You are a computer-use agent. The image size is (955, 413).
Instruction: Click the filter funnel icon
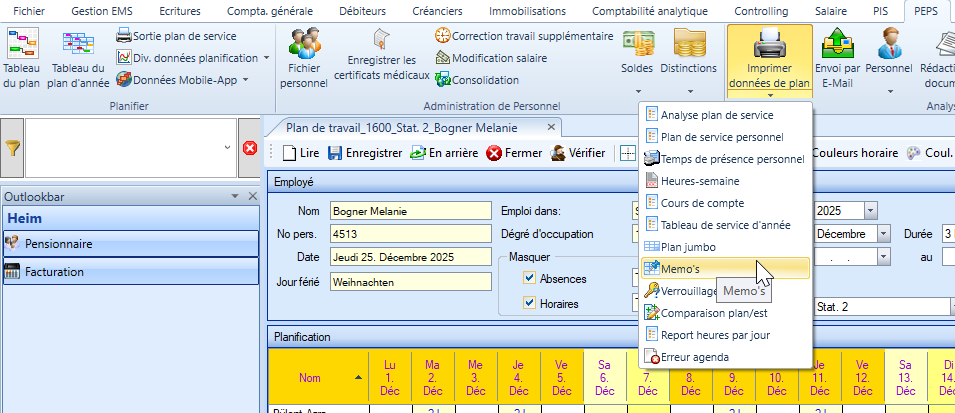point(12,148)
